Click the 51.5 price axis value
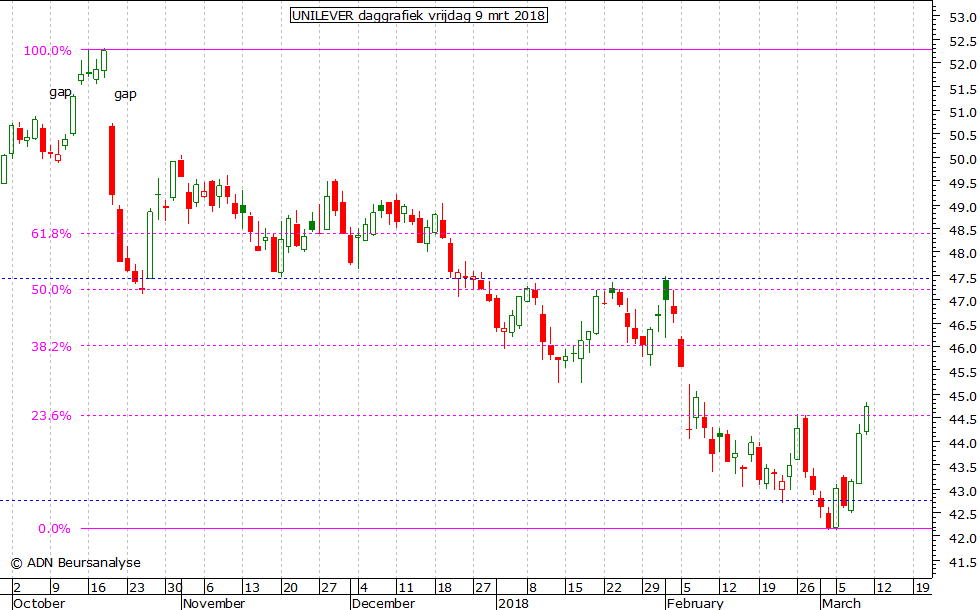980x610 pixels. coord(962,89)
